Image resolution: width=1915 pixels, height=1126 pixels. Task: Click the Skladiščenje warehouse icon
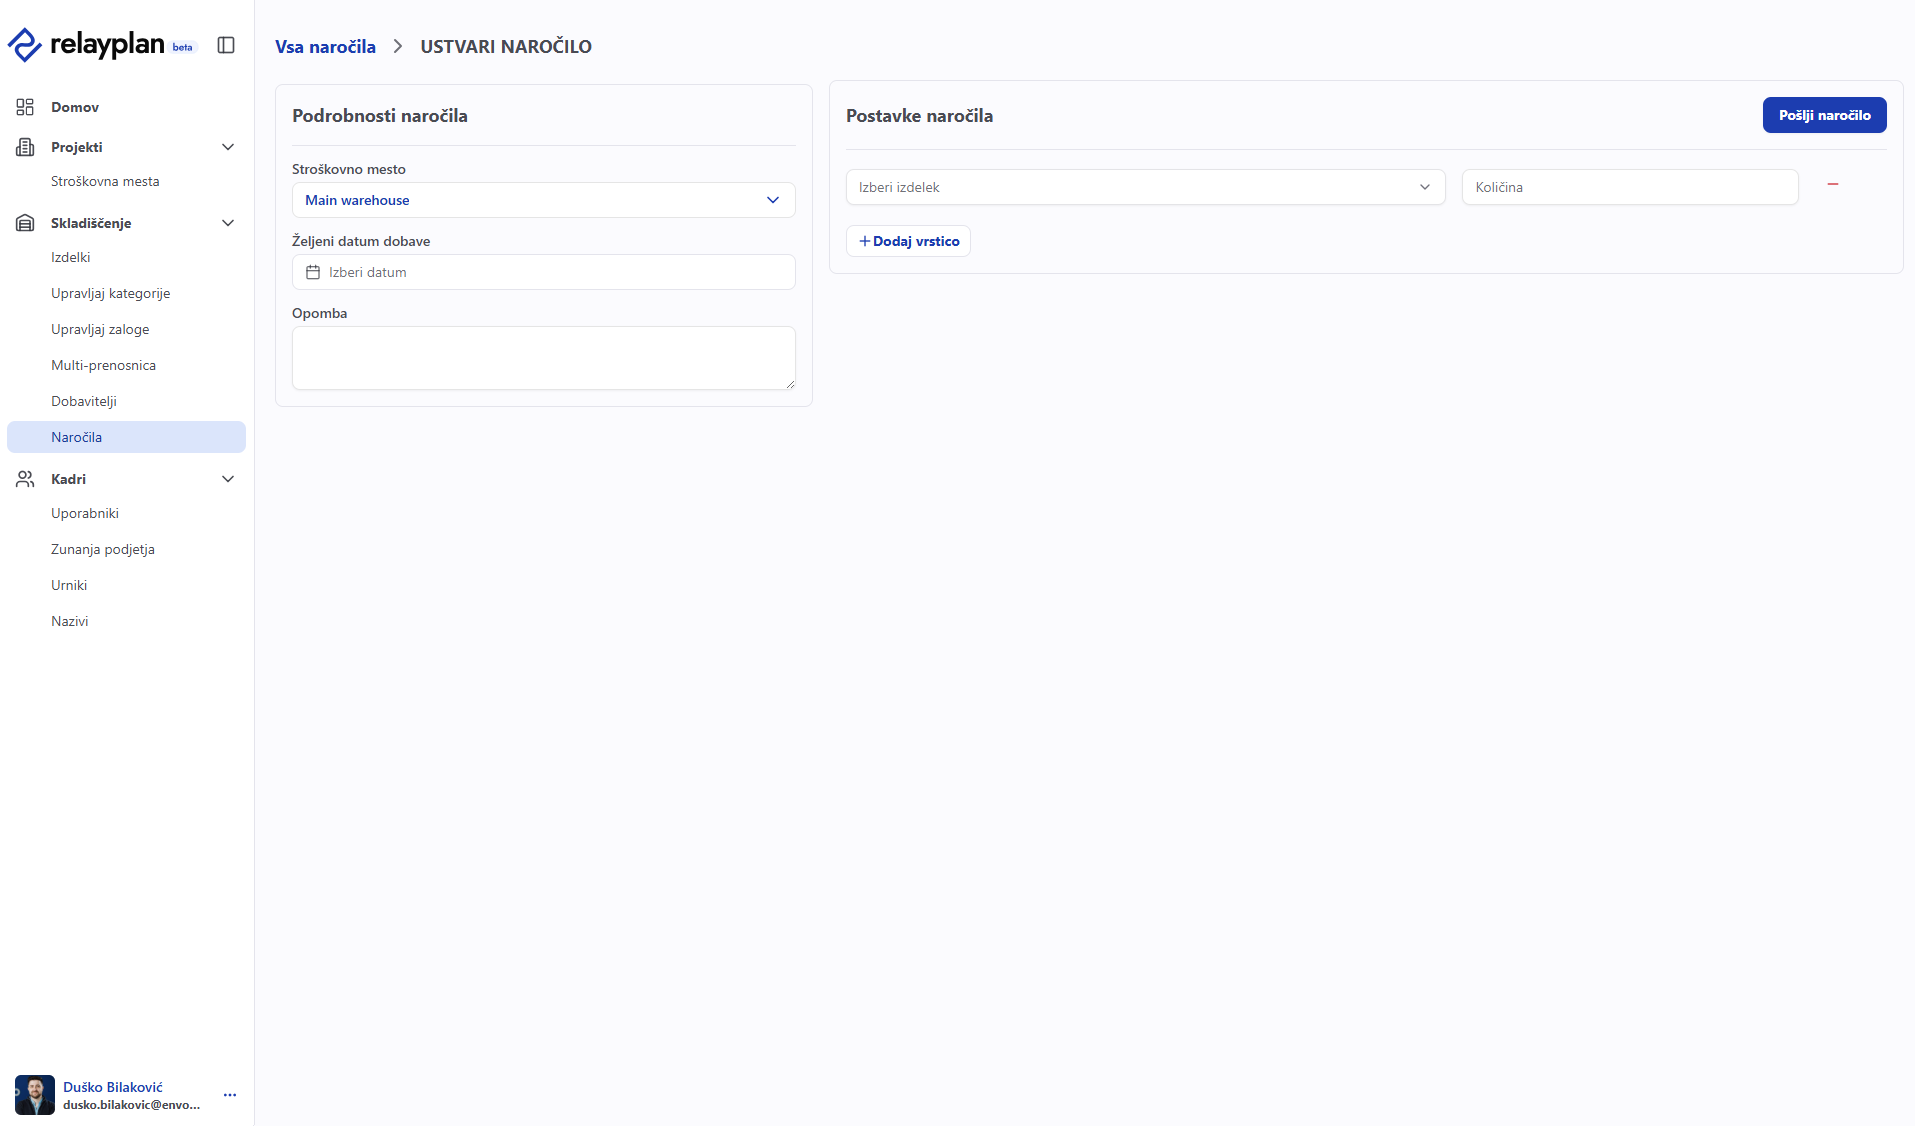[25, 223]
